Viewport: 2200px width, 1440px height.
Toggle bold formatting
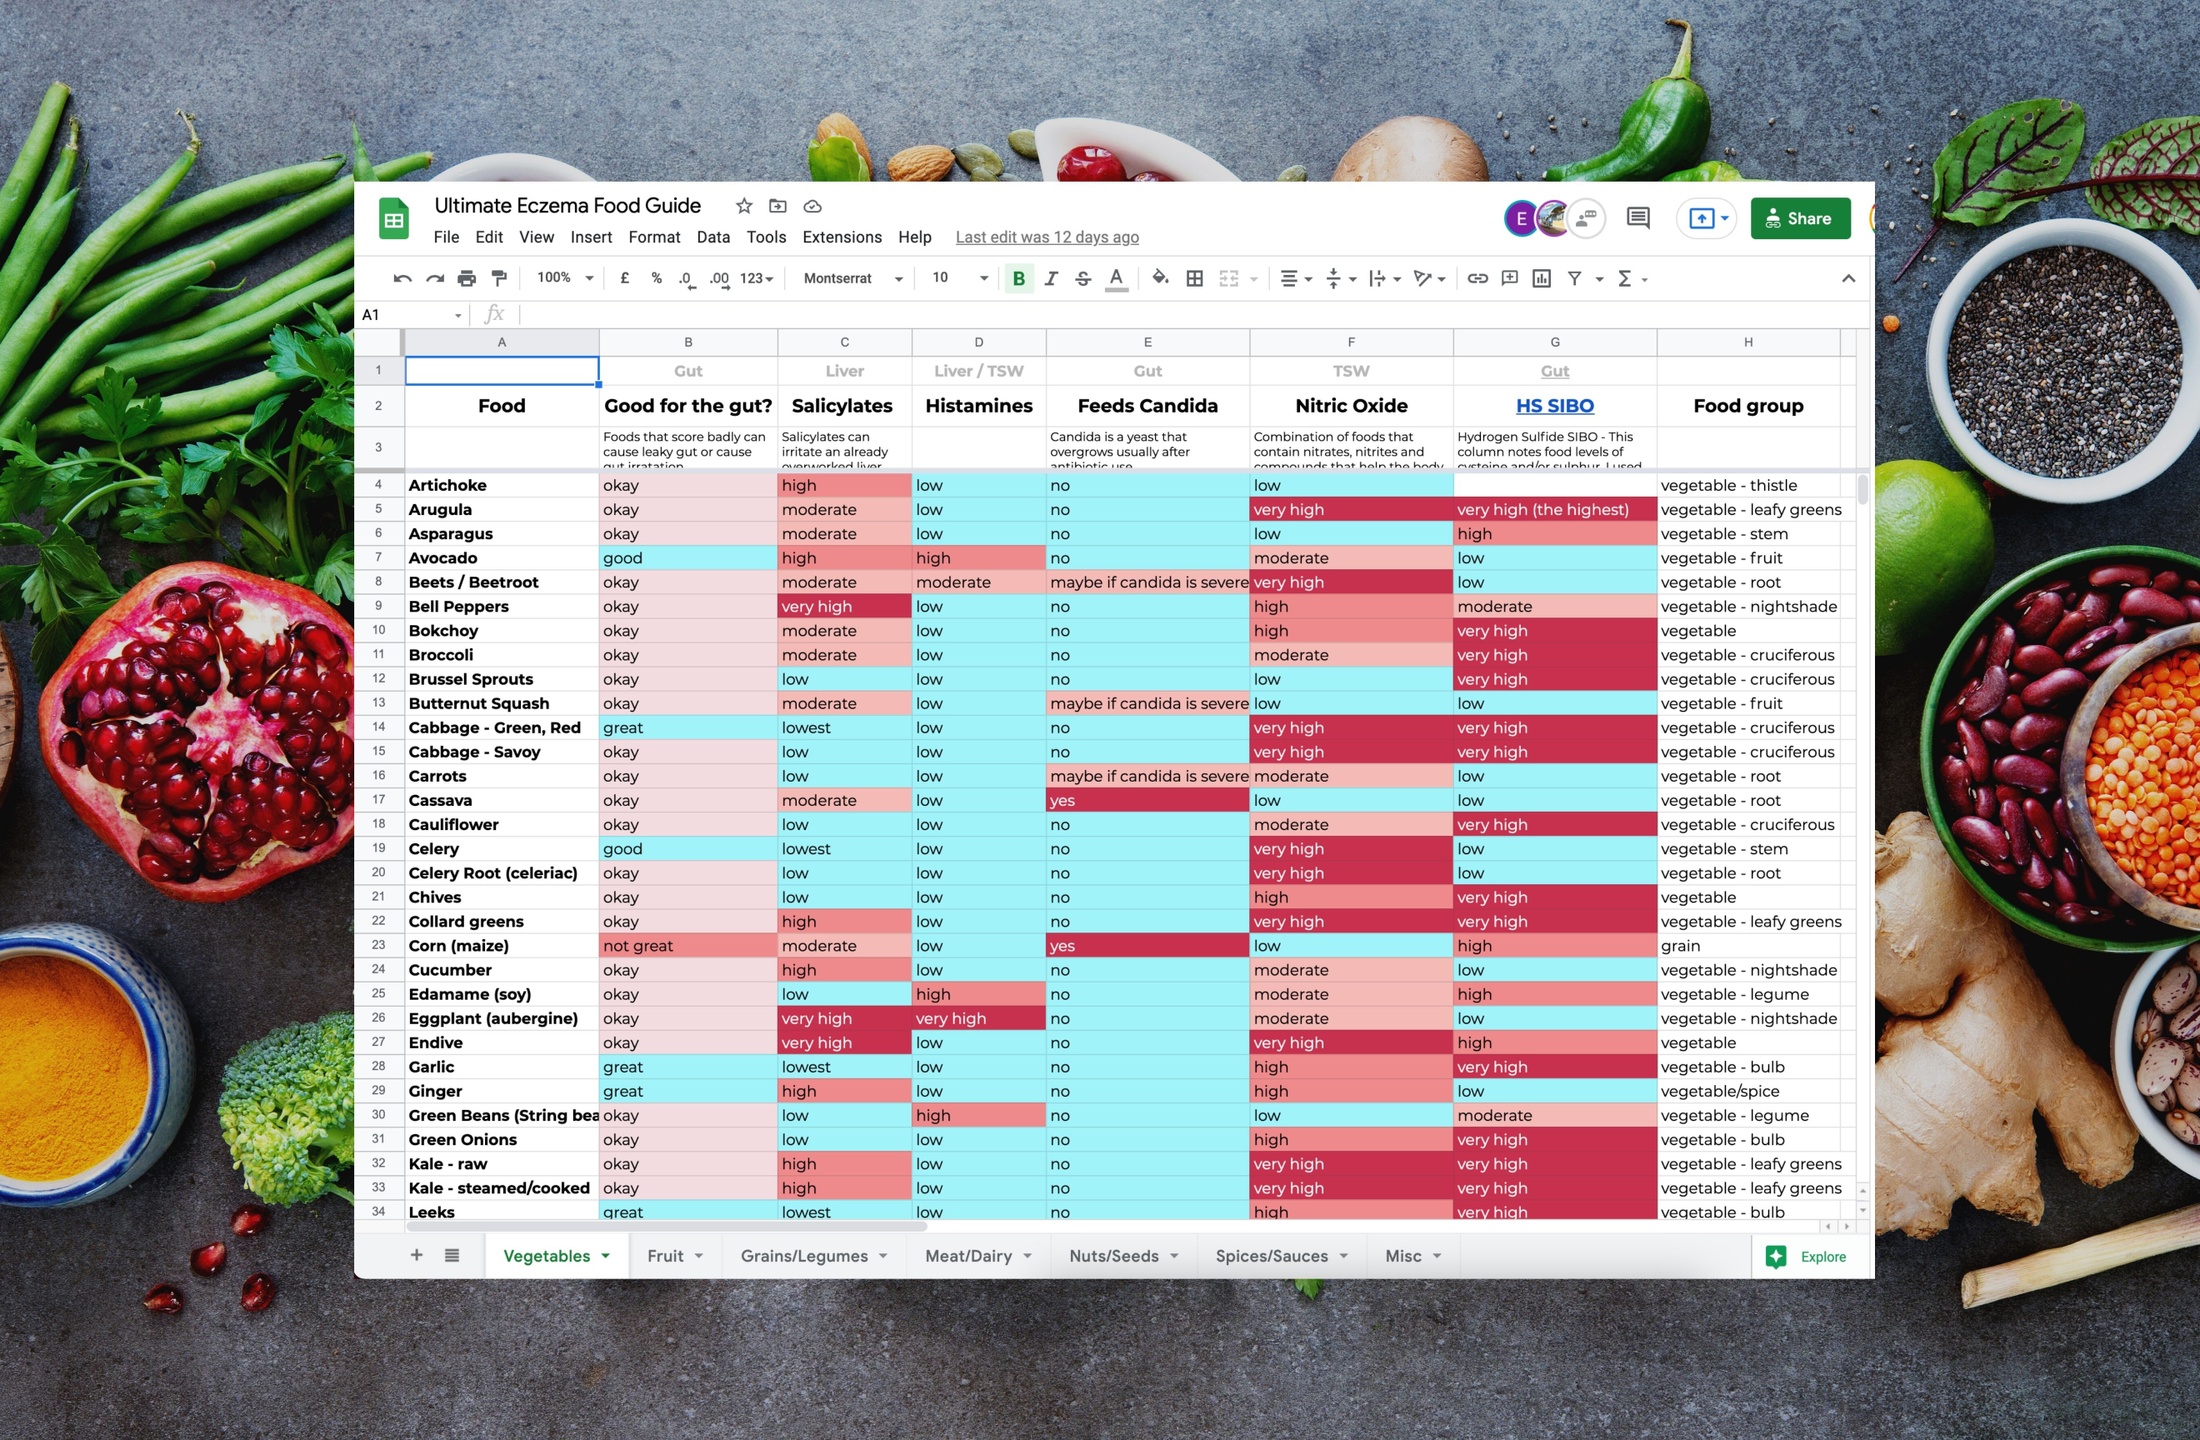(1018, 279)
